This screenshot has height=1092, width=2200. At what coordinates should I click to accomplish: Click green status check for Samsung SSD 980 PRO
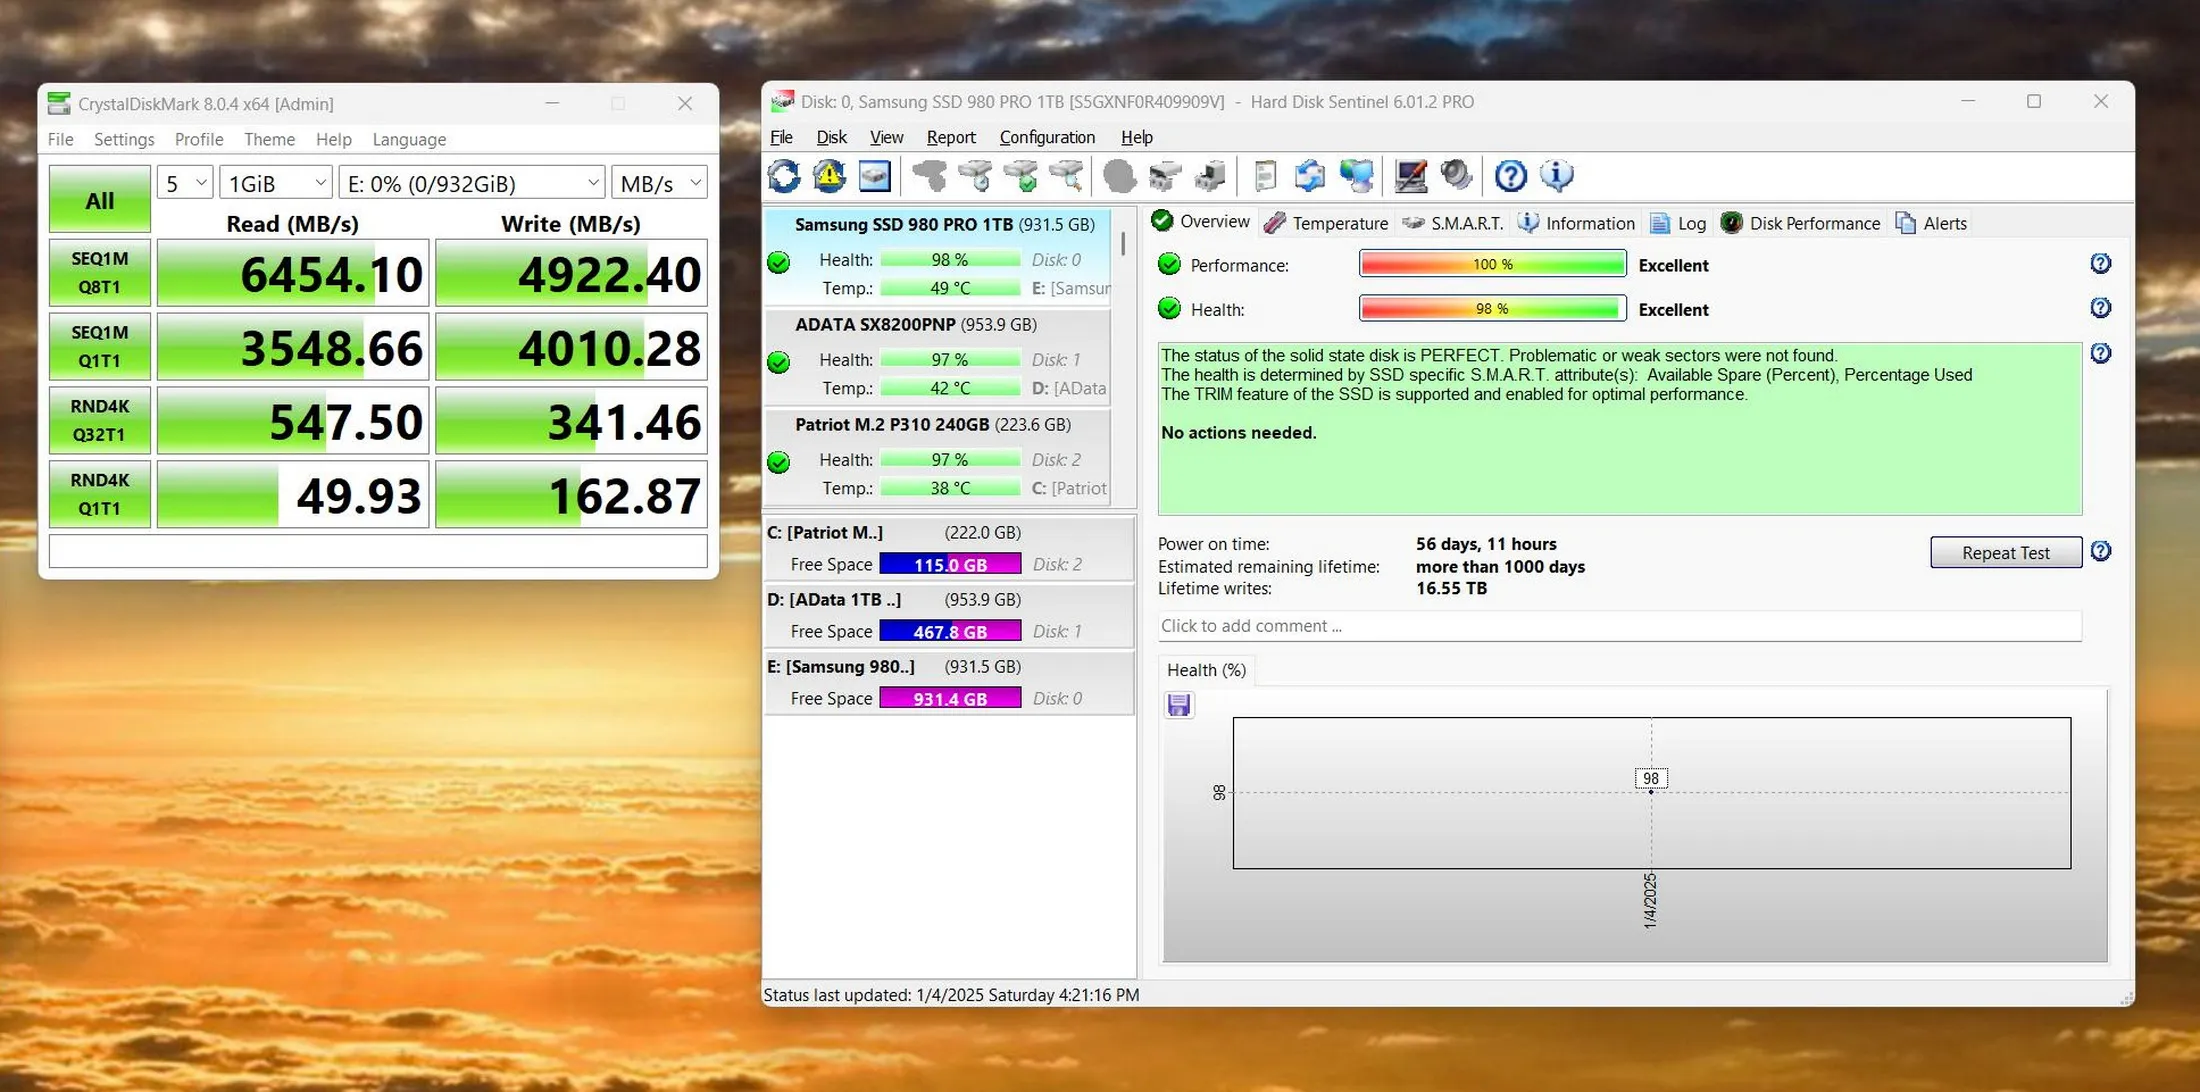coord(778,262)
